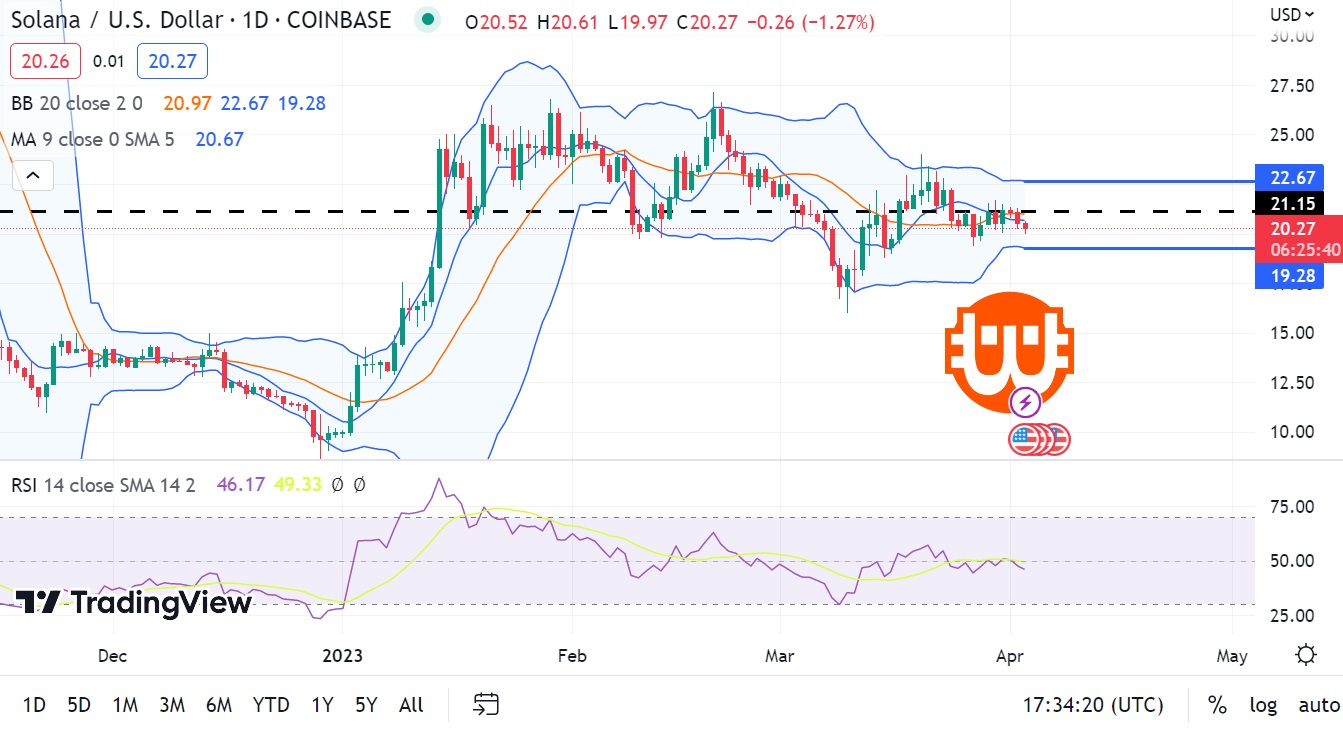Click the sell price 20.26 button
1343x729 pixels.
[x=45, y=62]
